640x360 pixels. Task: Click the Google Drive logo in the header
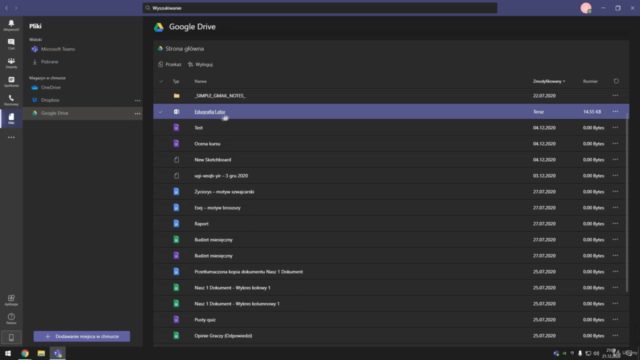pos(159,27)
